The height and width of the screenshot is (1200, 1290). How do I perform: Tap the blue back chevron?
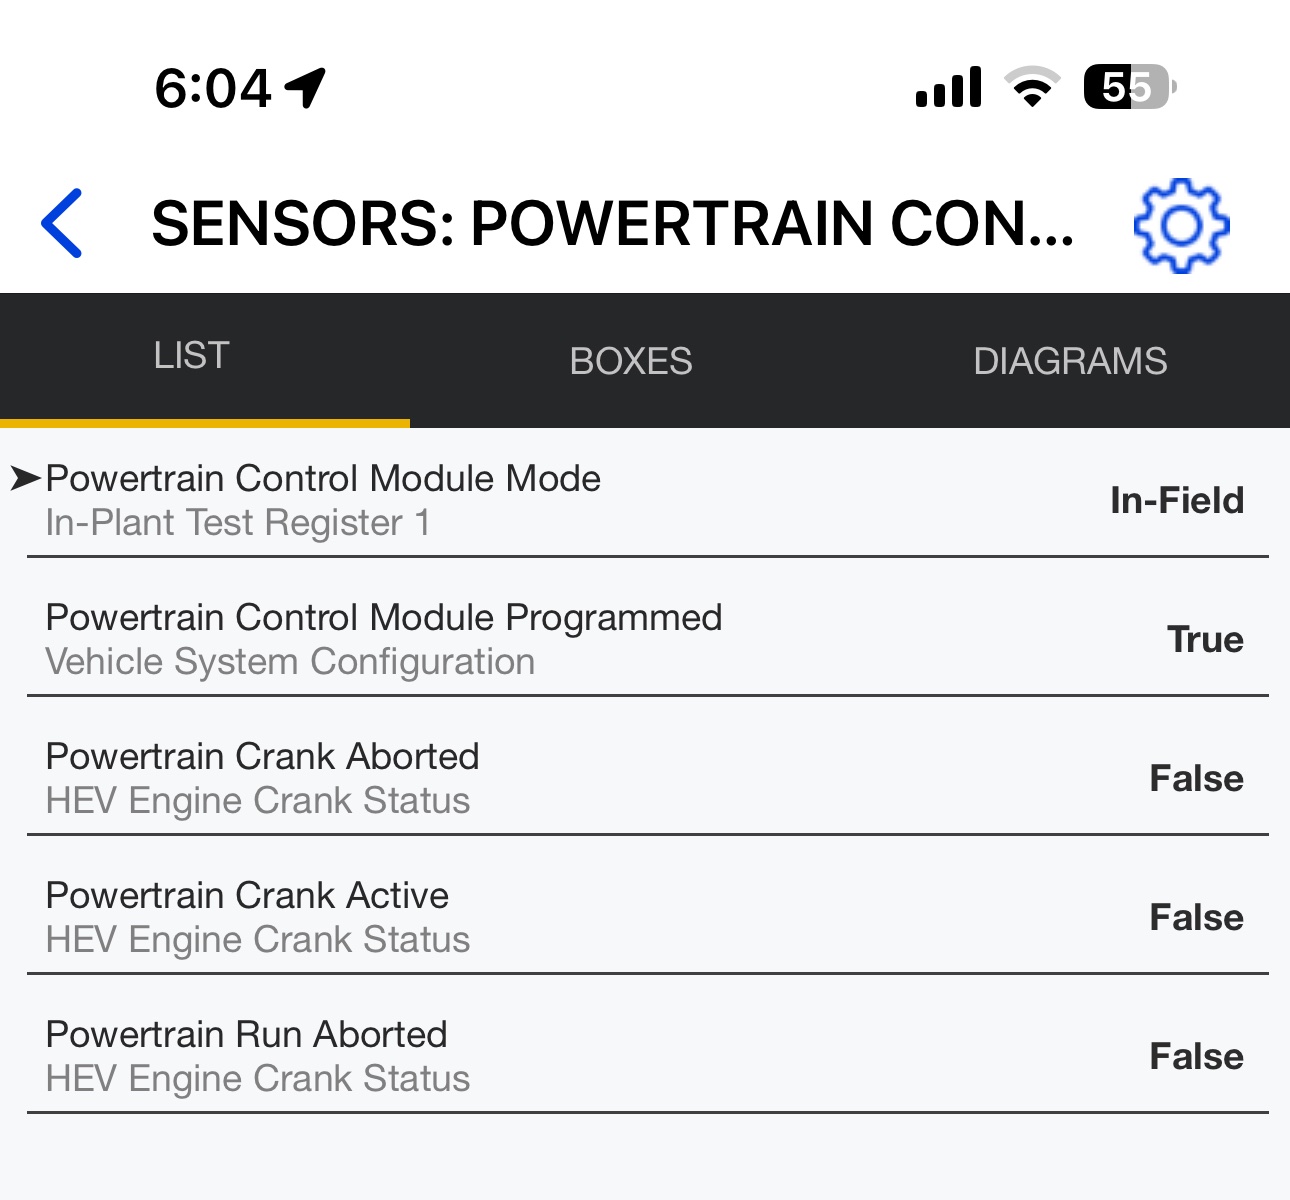[62, 223]
